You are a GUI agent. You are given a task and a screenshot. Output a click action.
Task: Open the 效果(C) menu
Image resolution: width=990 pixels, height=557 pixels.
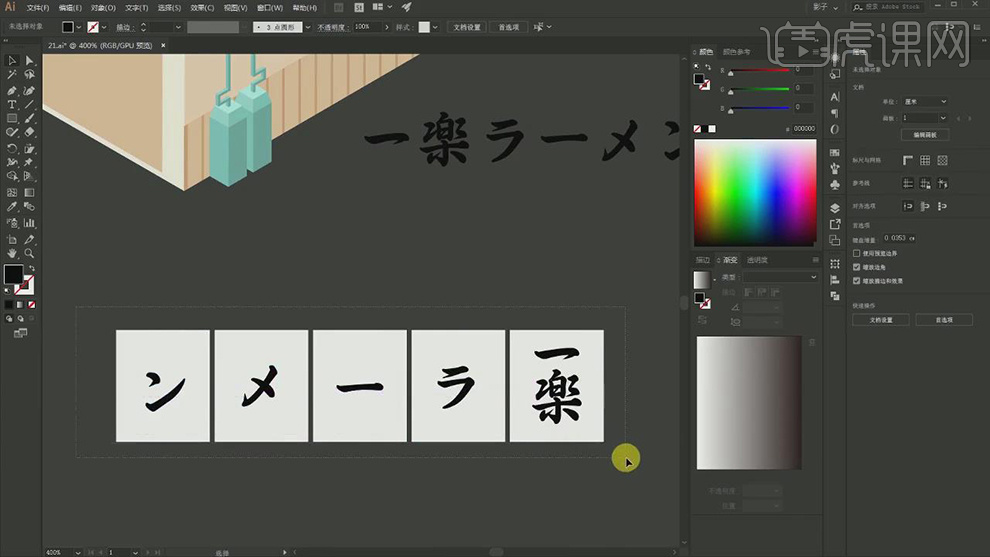click(x=203, y=7)
